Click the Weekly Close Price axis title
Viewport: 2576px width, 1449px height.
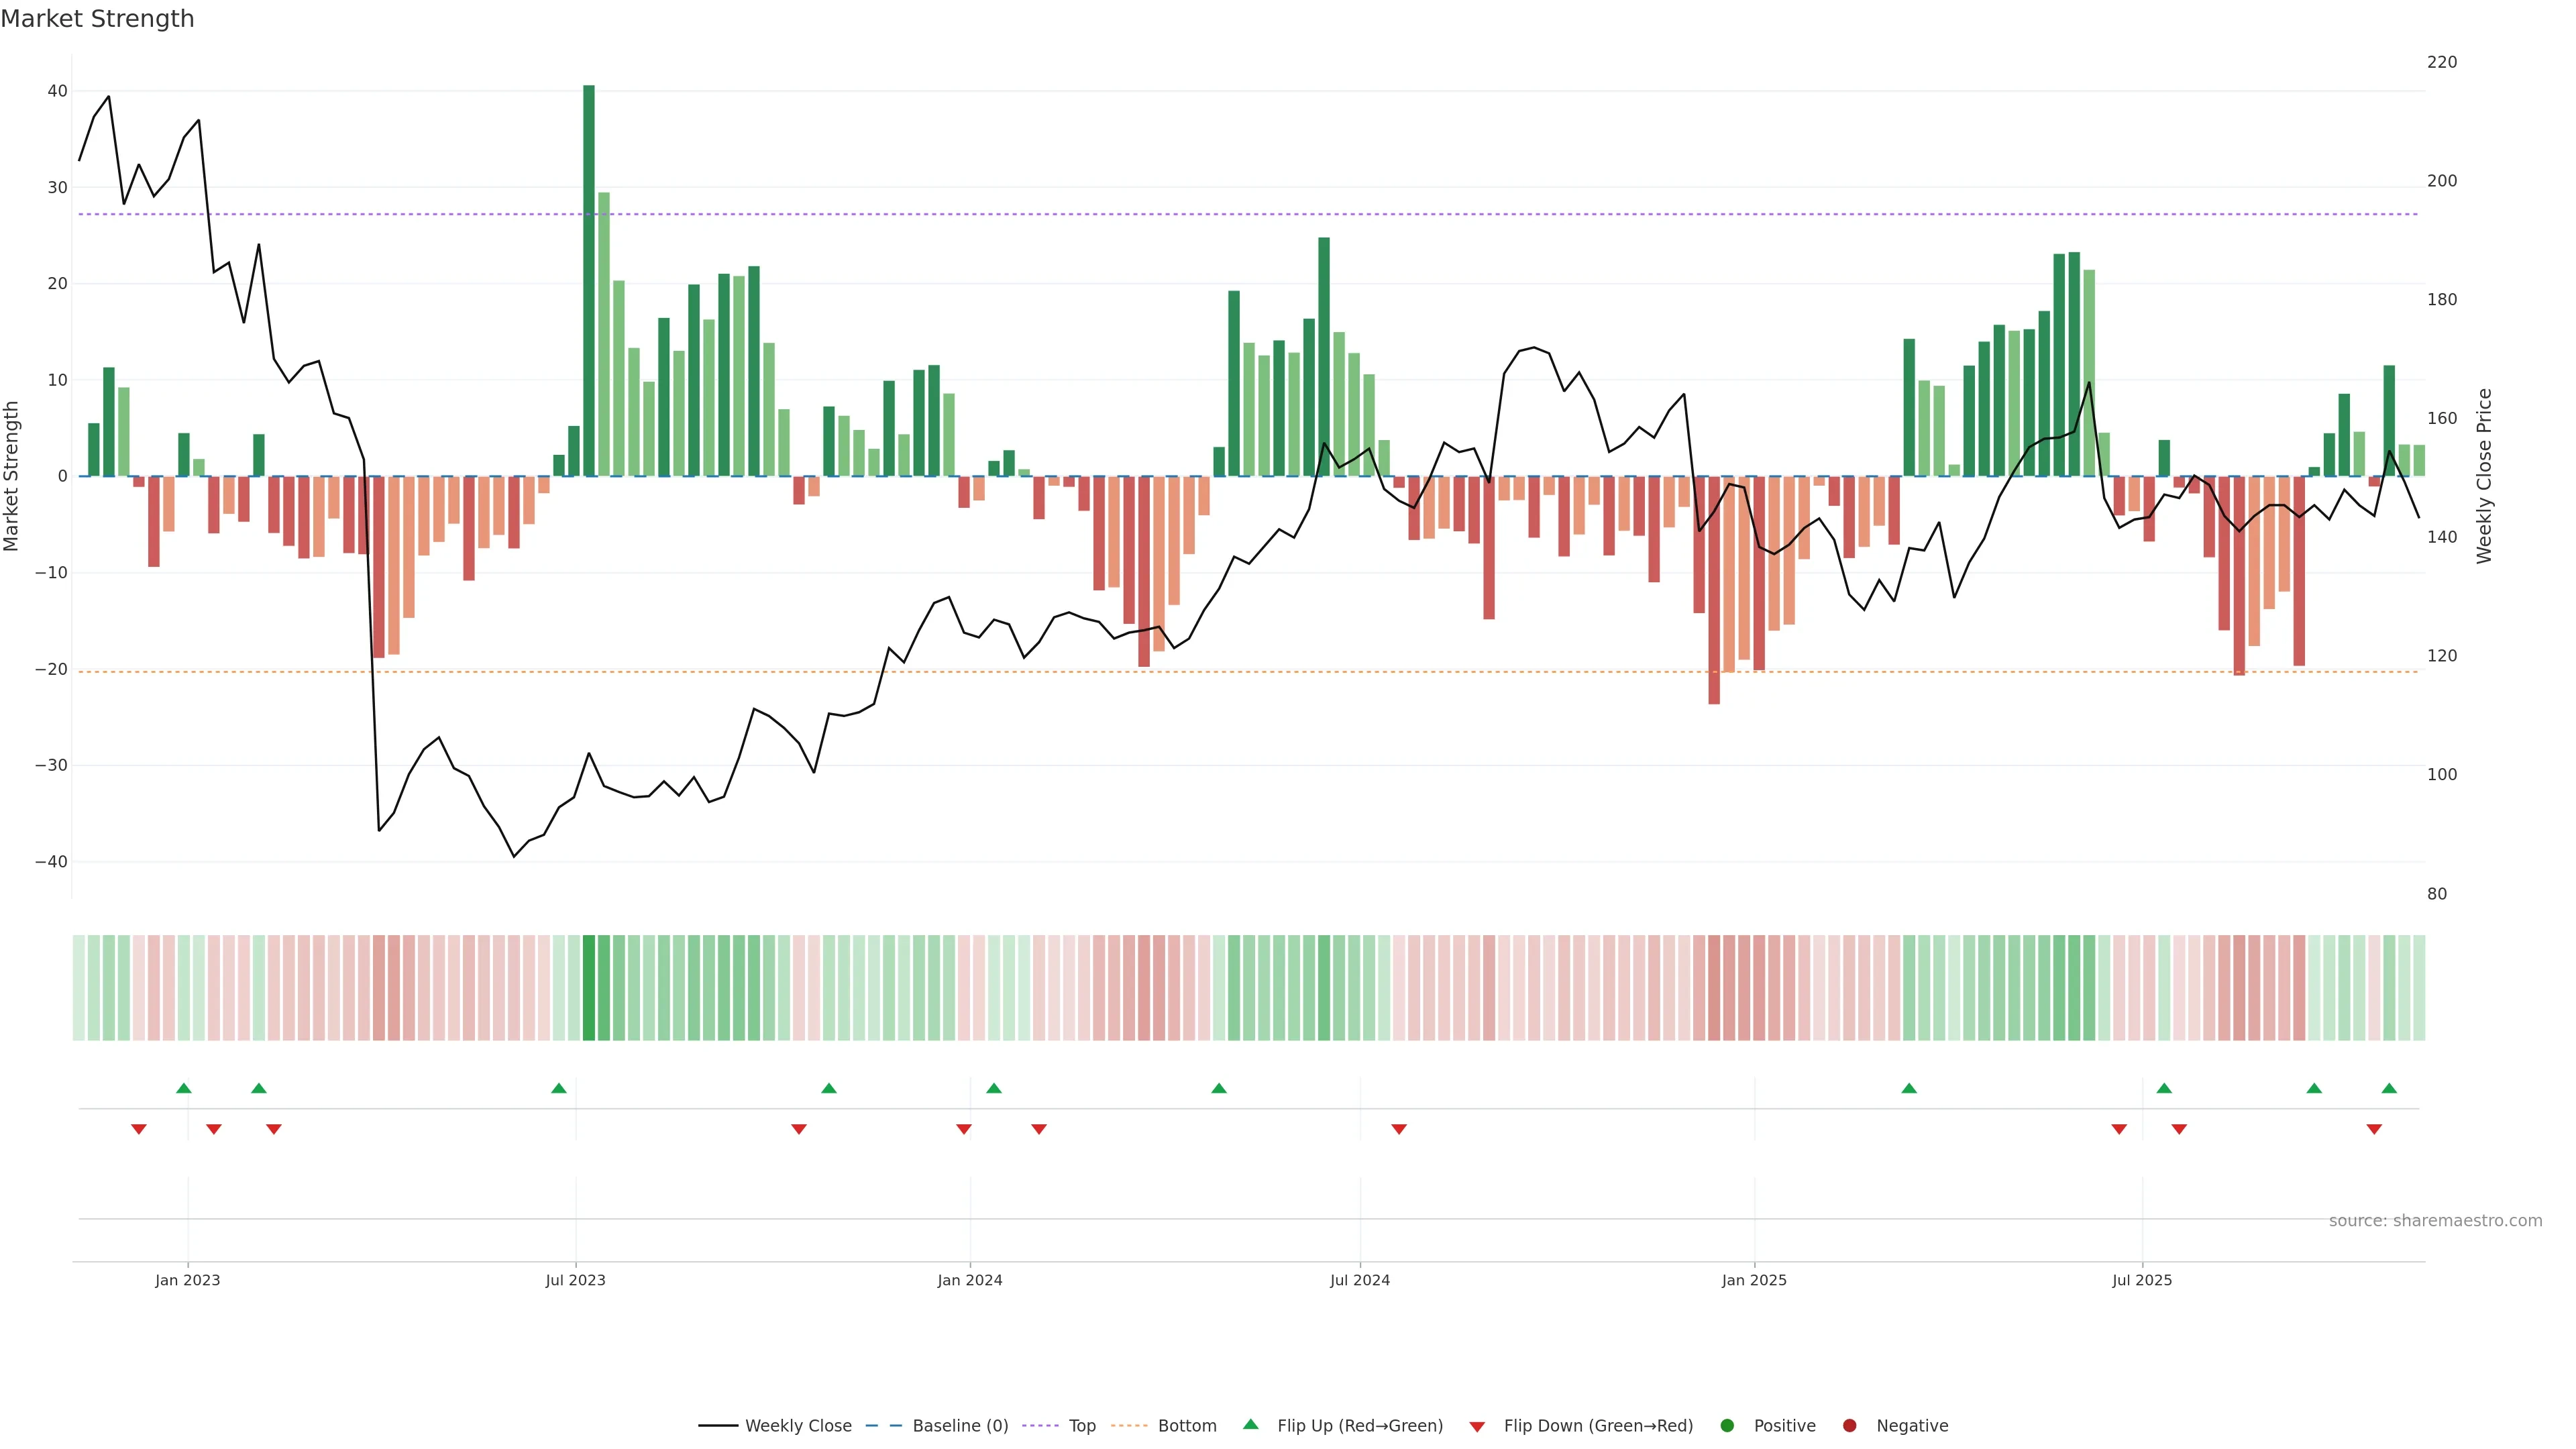click(2485, 476)
